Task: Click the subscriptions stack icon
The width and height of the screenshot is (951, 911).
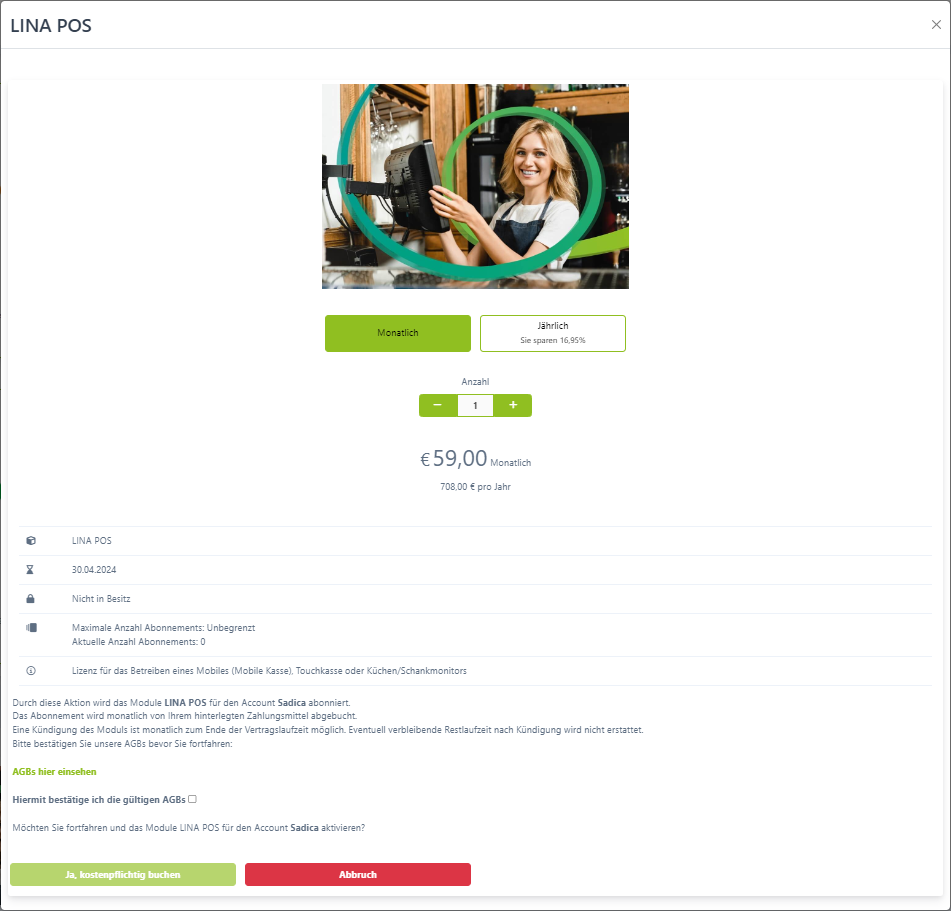Action: (x=31, y=628)
